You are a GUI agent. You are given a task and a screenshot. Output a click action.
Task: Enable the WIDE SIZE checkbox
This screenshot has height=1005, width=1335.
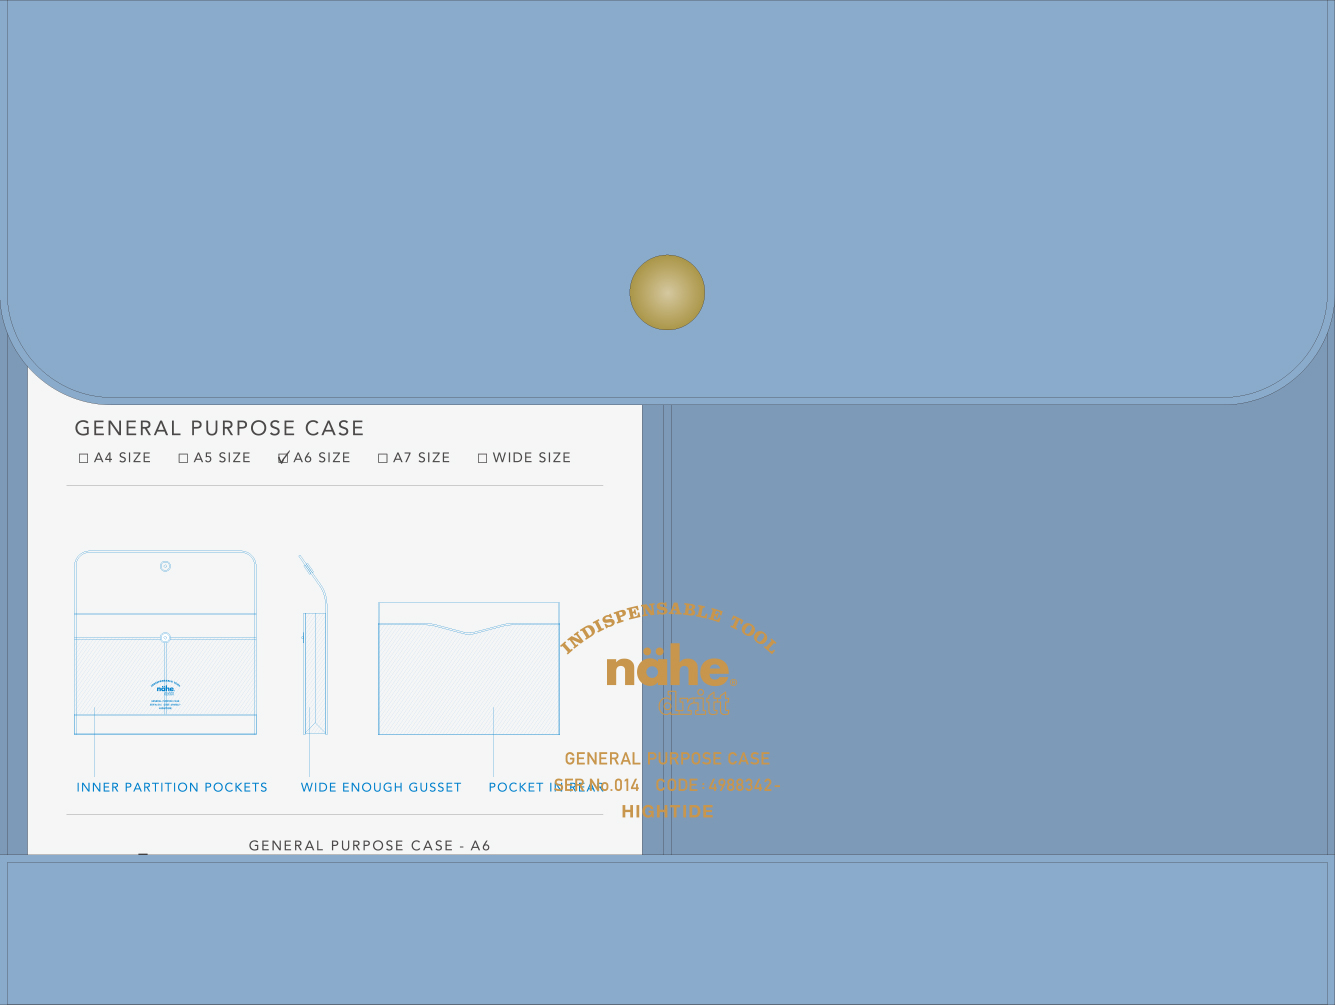(x=483, y=458)
